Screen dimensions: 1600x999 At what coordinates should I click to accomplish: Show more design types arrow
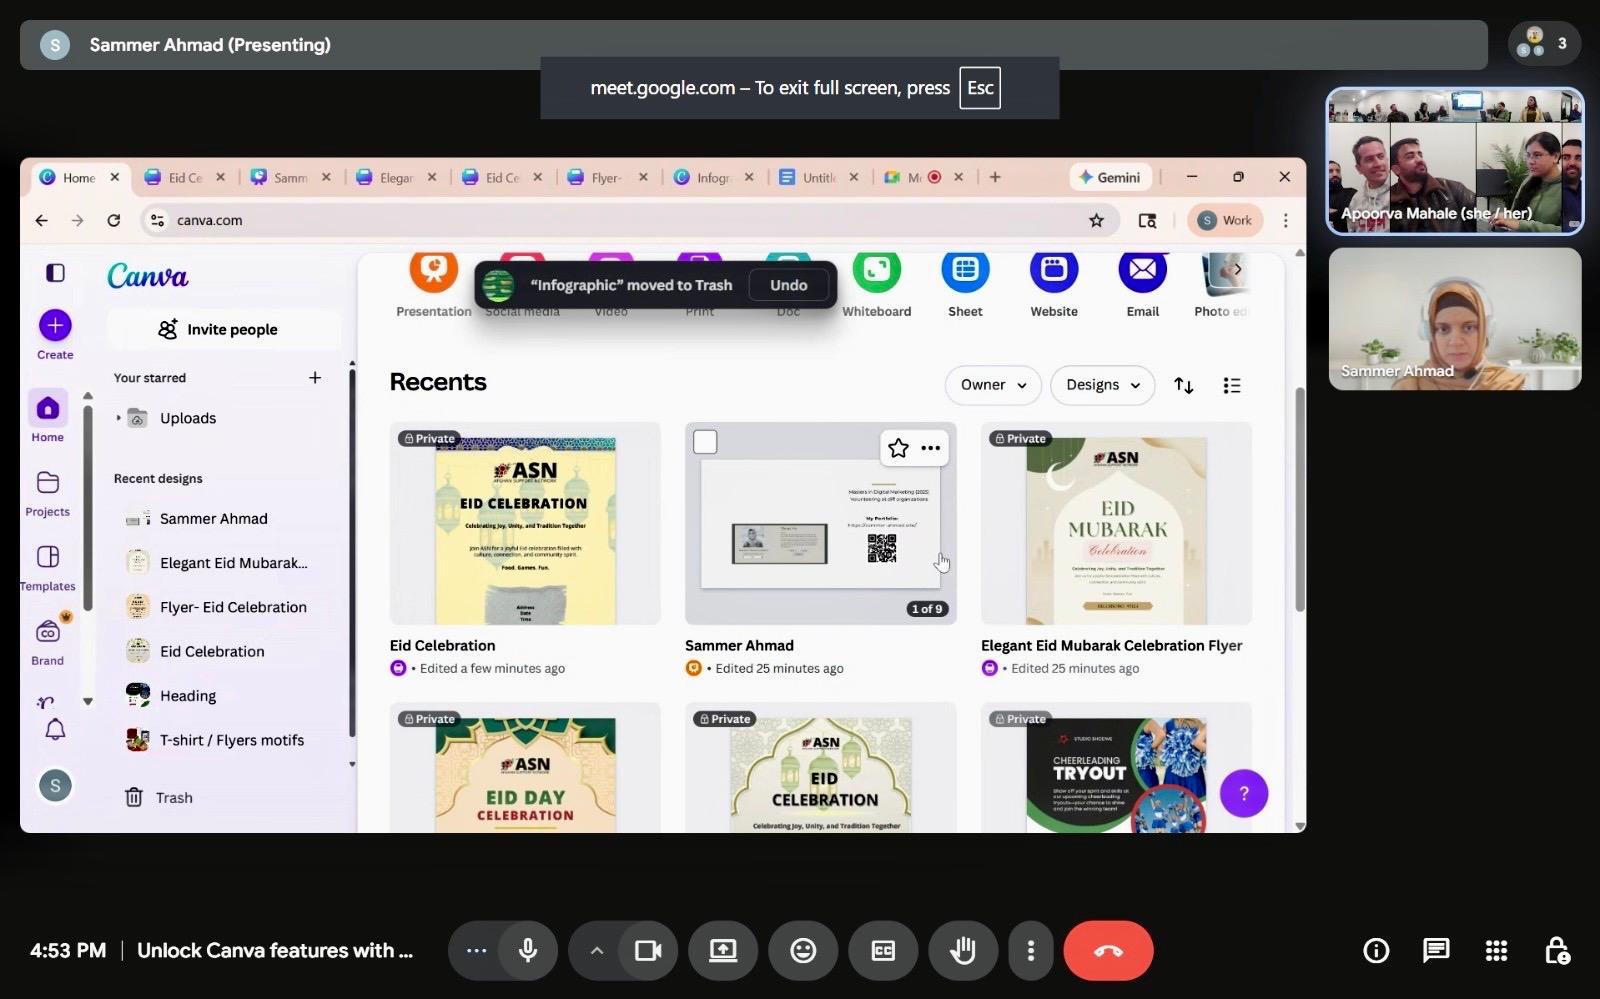(1237, 269)
